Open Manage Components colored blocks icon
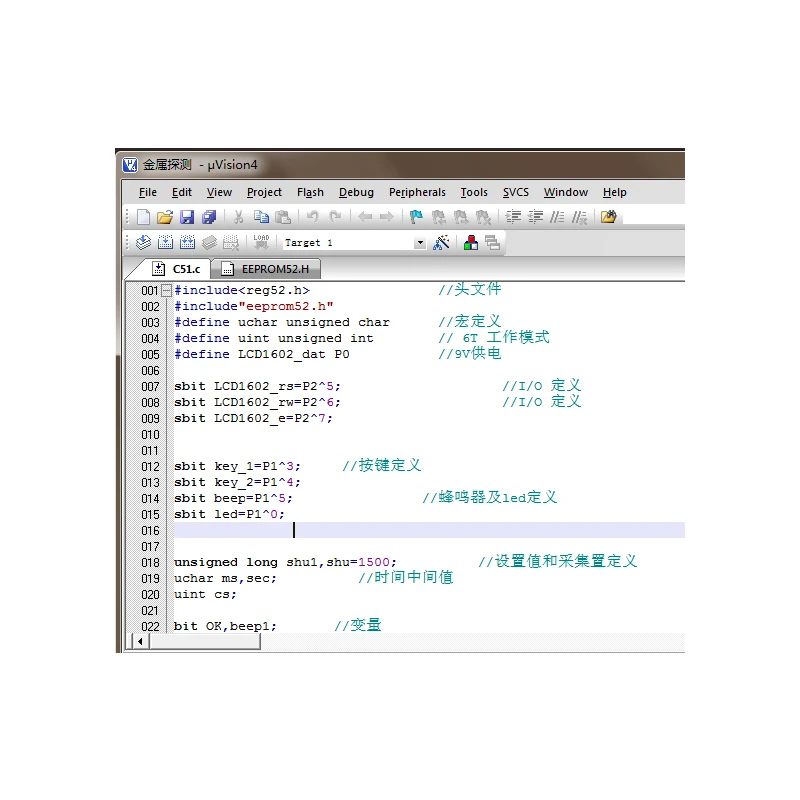Viewport: 800px width, 800px height. click(471, 242)
